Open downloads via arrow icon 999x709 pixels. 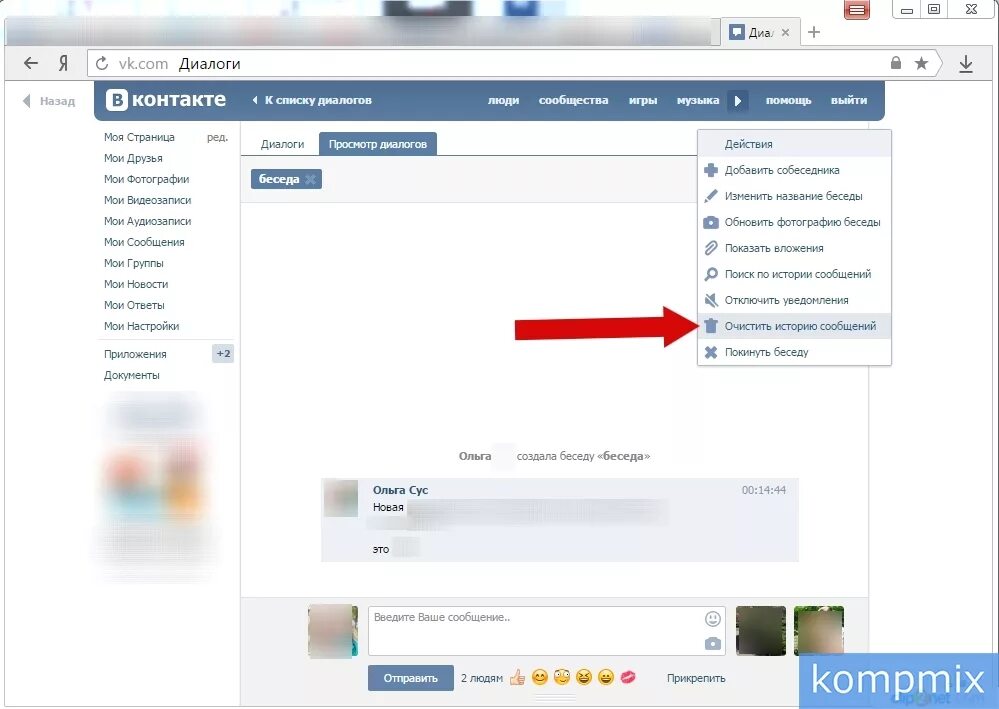[x=966, y=64]
